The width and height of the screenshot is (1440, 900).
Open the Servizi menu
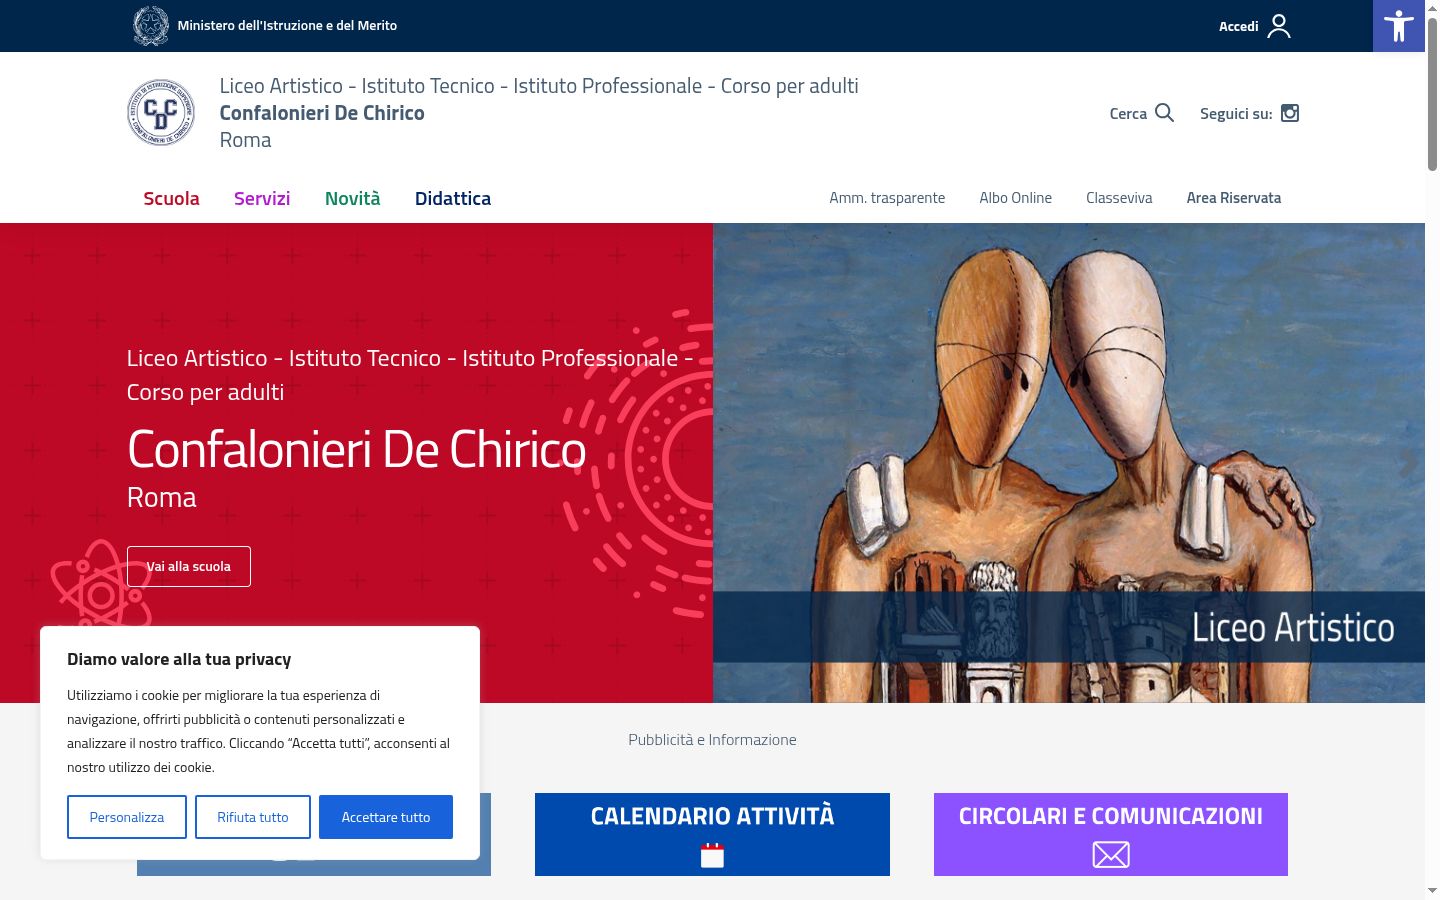pyautogui.click(x=262, y=198)
